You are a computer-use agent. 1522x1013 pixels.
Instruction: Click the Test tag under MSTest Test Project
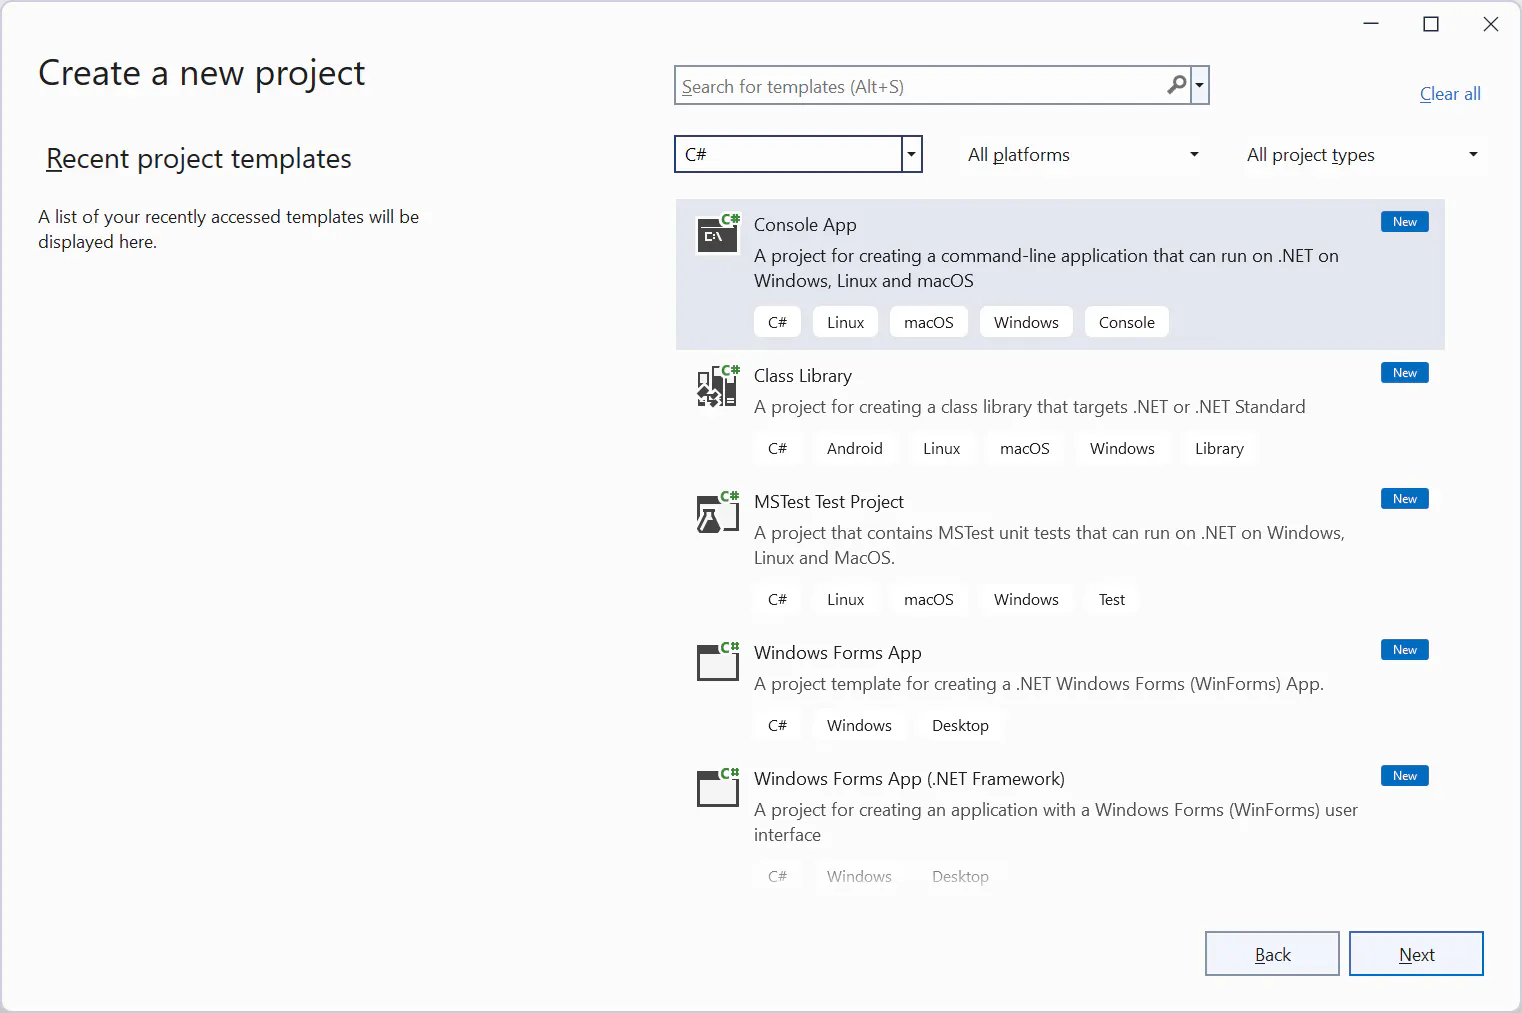[x=1111, y=599]
